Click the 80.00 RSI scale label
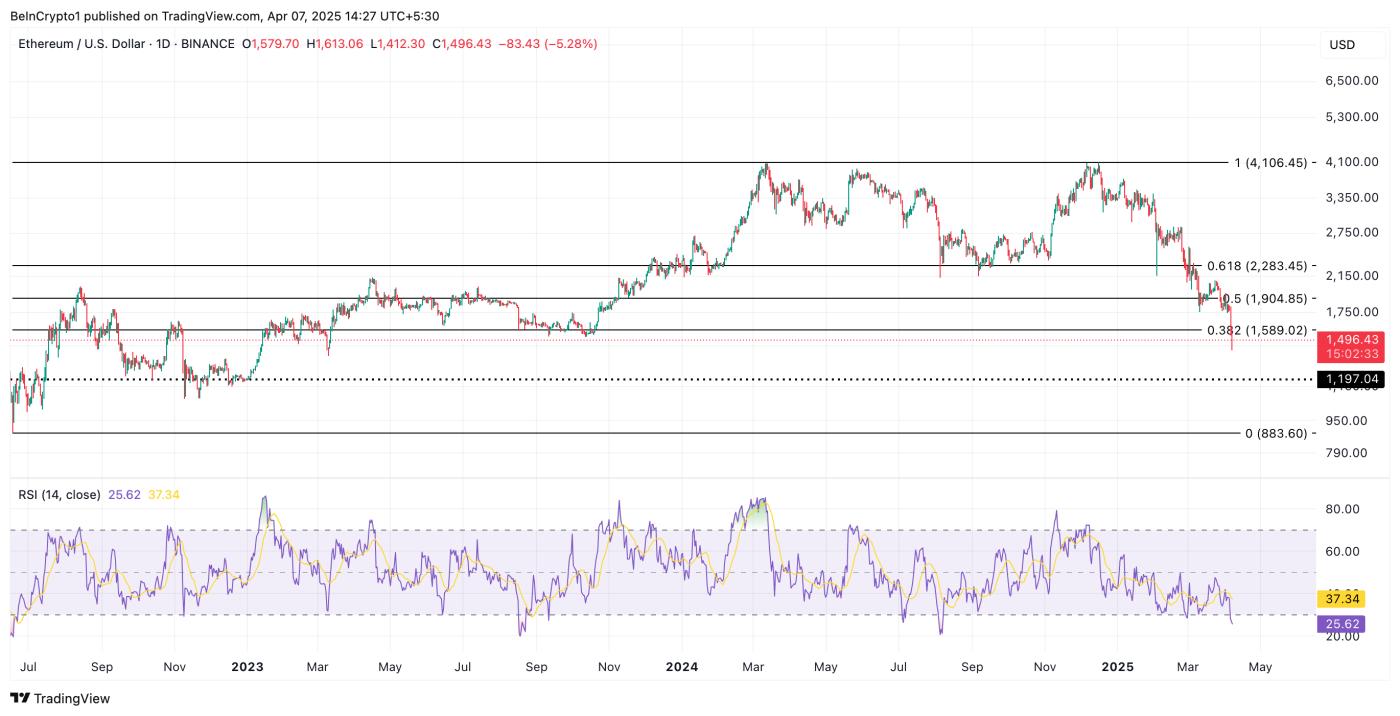 coord(1342,509)
